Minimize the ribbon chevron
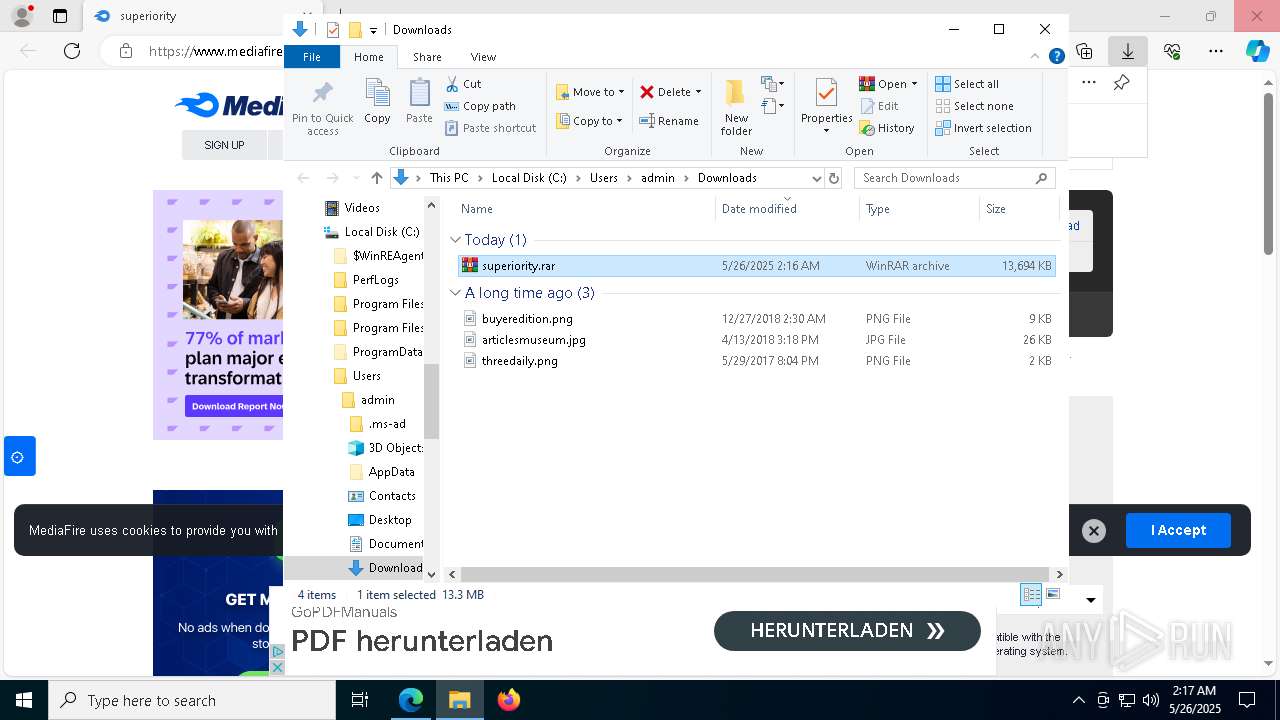The image size is (1280, 720). coord(1035,57)
